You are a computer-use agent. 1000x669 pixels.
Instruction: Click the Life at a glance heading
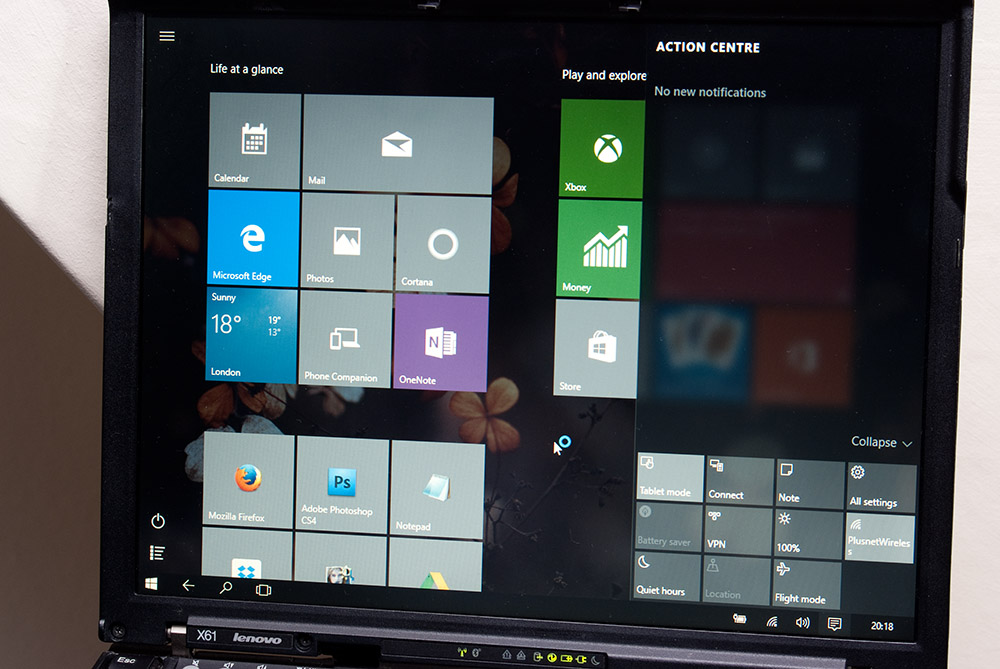pos(247,69)
